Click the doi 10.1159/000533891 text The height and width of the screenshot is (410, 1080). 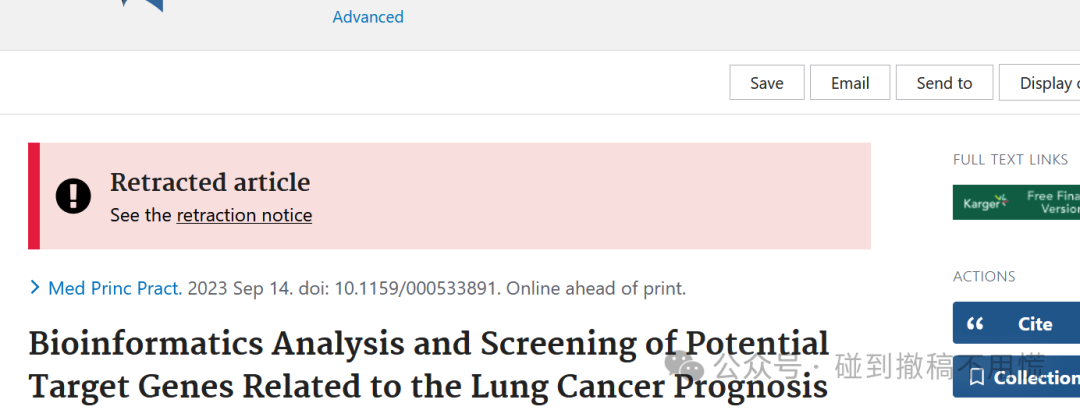[397, 288]
